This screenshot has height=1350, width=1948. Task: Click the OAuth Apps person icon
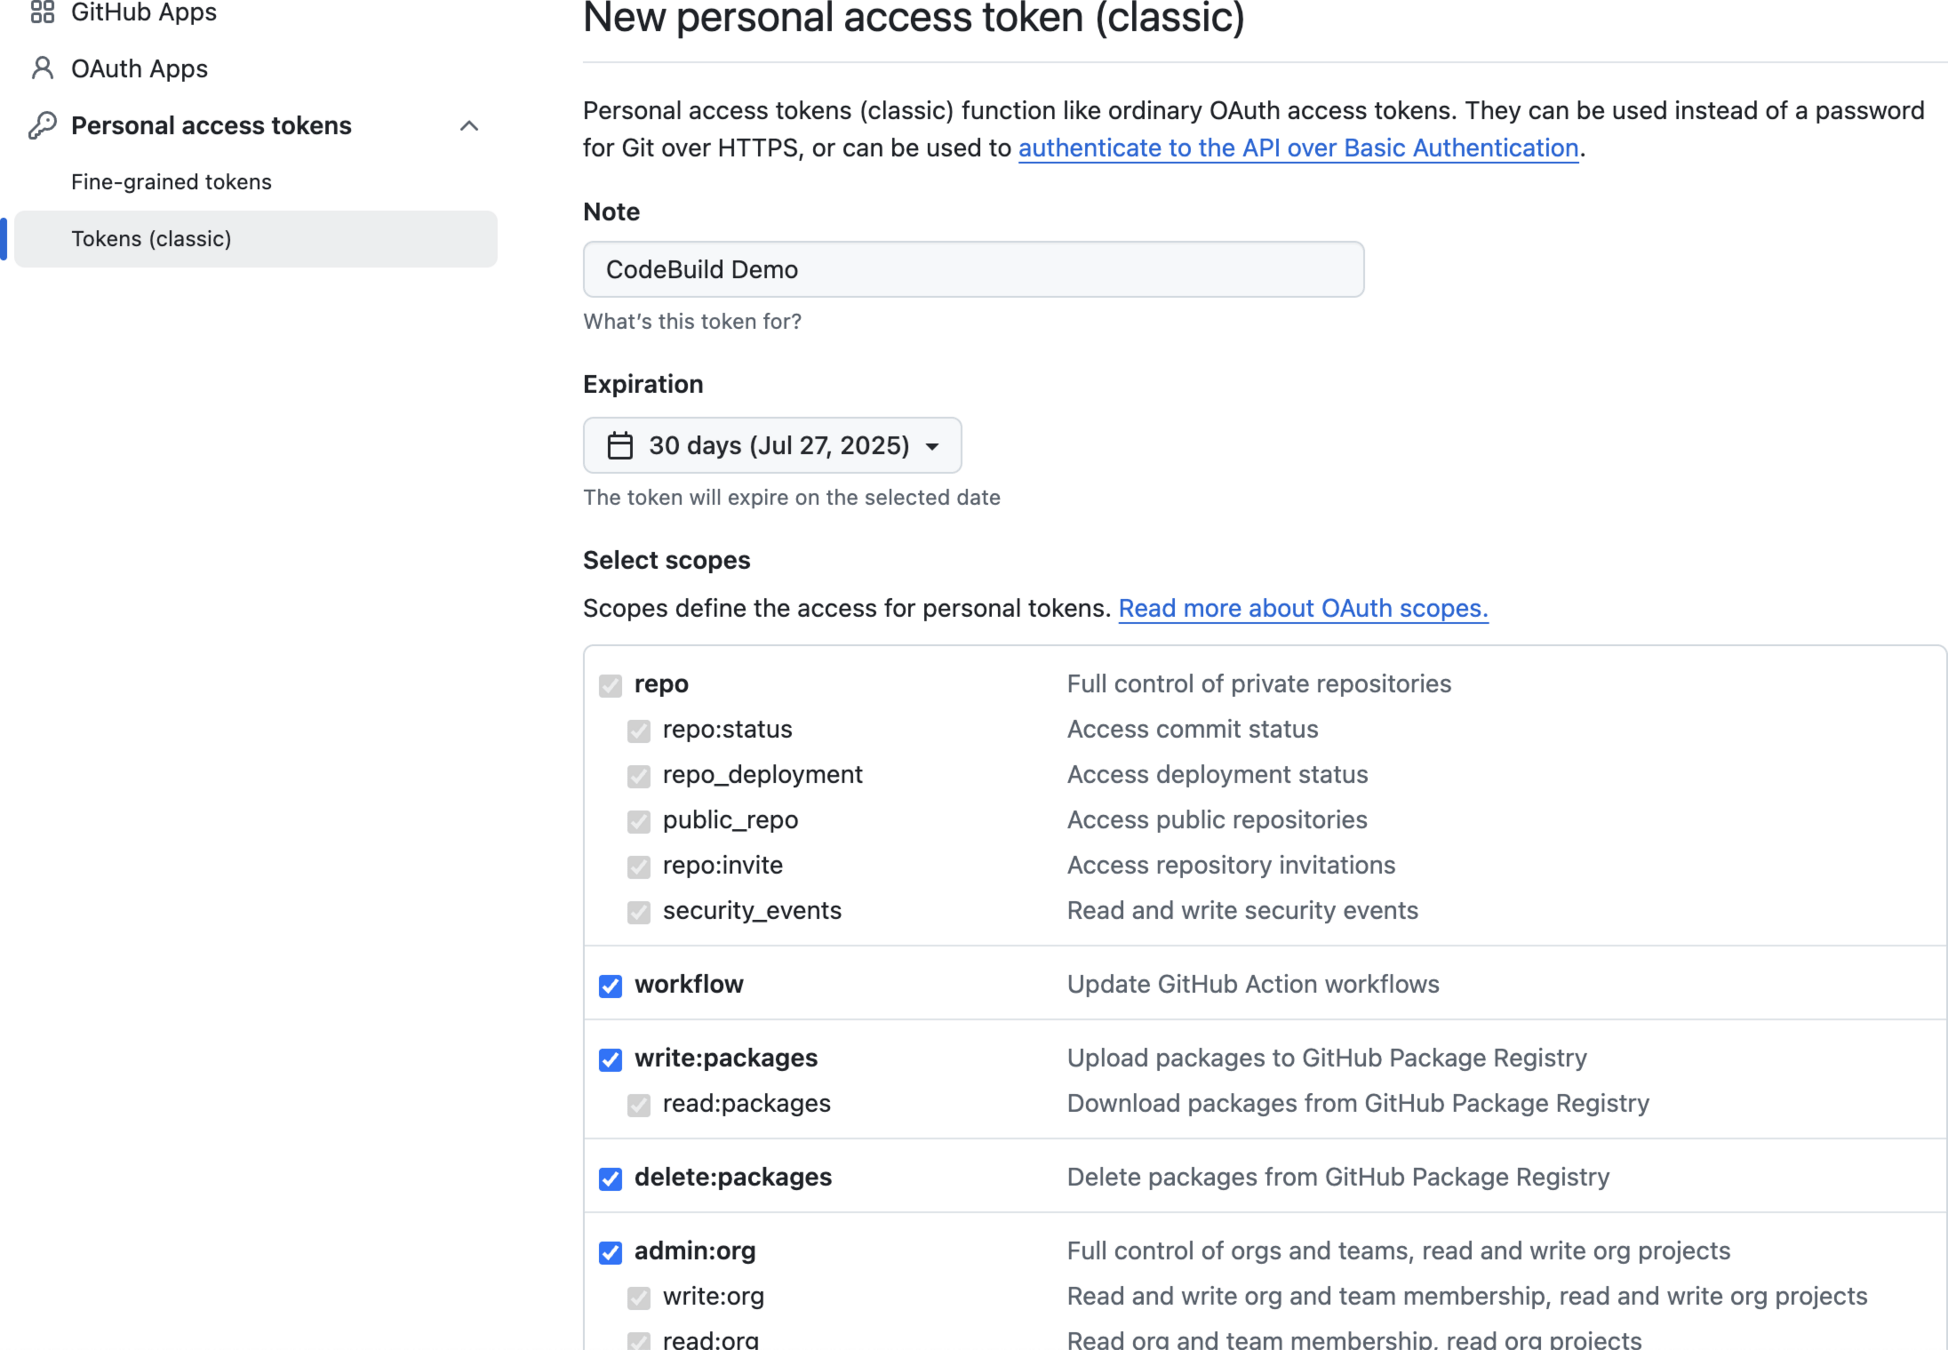click(x=42, y=68)
